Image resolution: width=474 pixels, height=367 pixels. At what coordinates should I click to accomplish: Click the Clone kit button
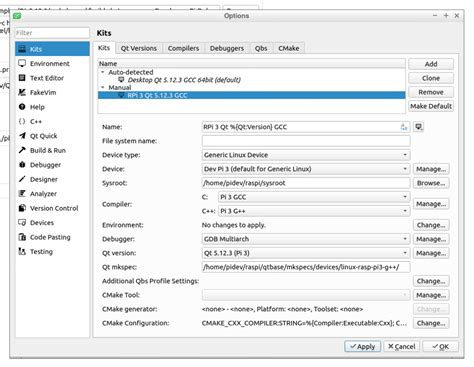point(431,78)
